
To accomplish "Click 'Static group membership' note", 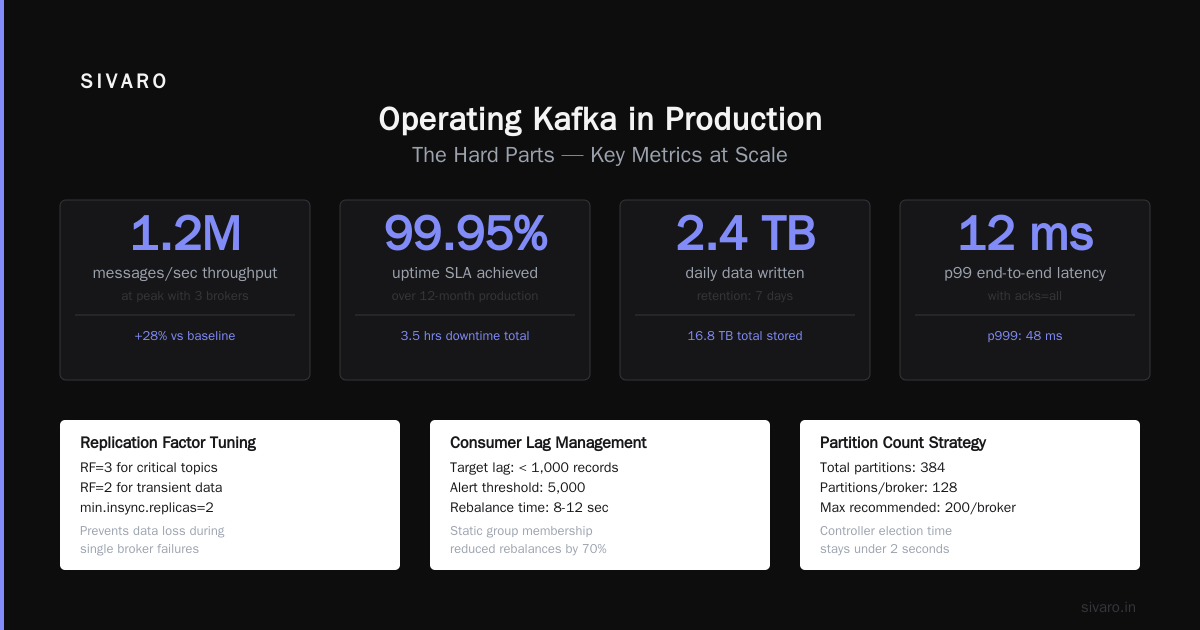I will pyautogui.click(x=521, y=531).
